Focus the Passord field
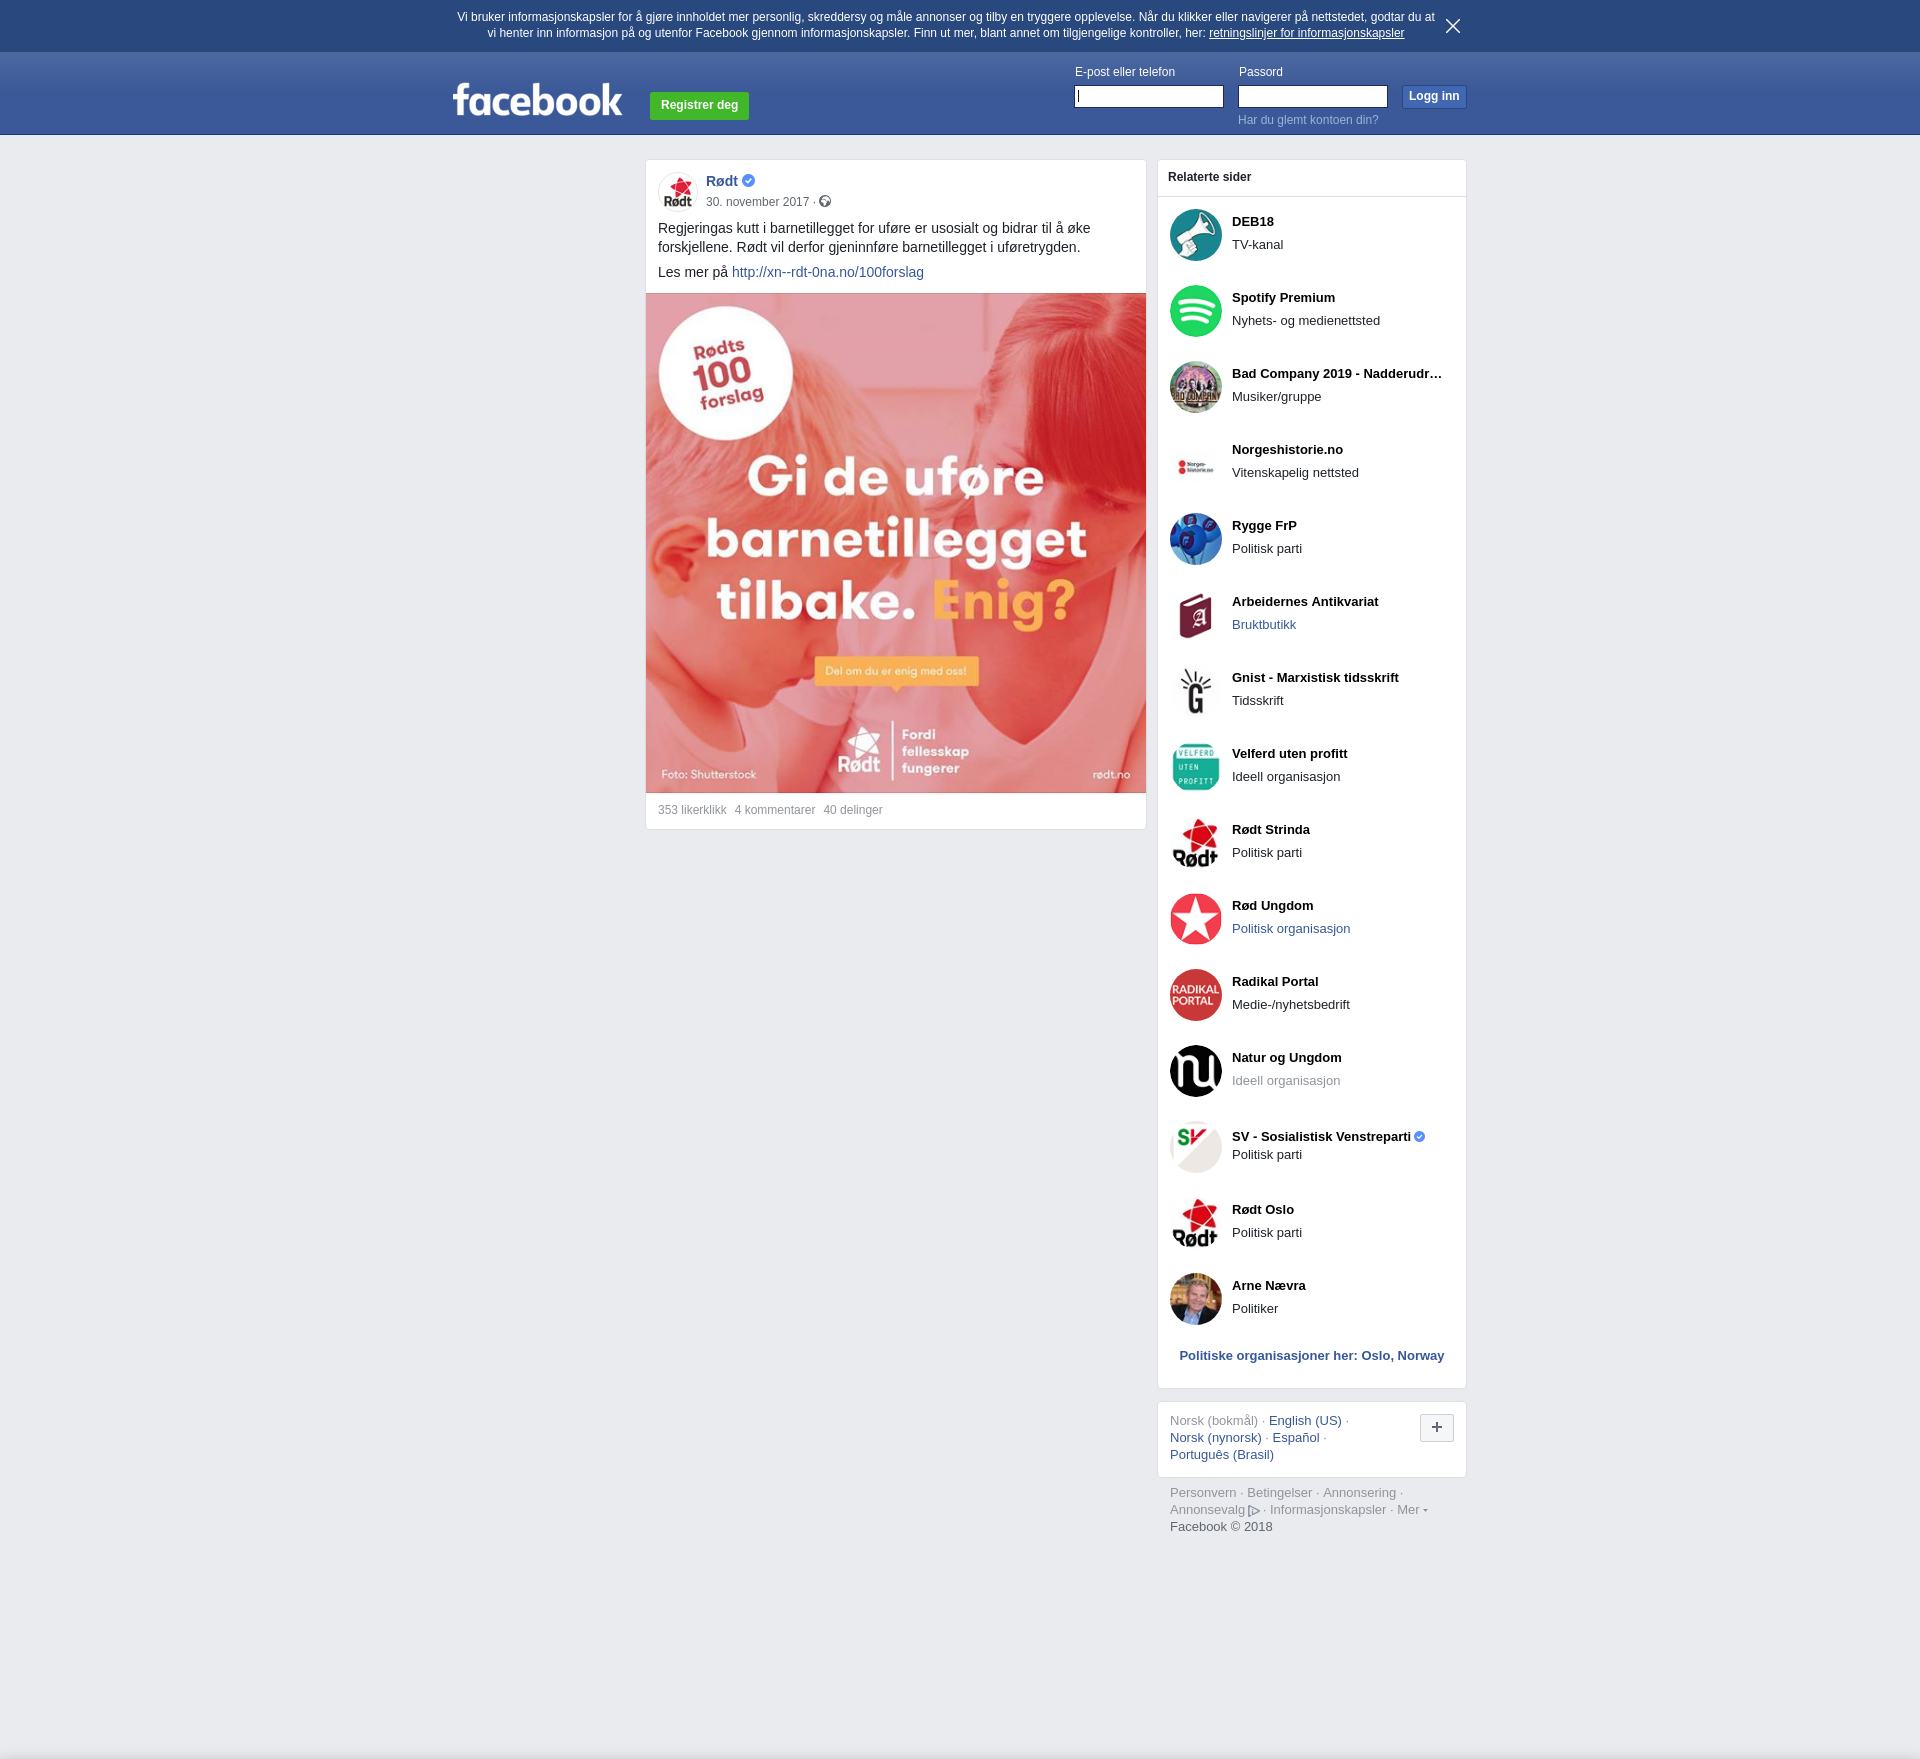 (x=1313, y=96)
